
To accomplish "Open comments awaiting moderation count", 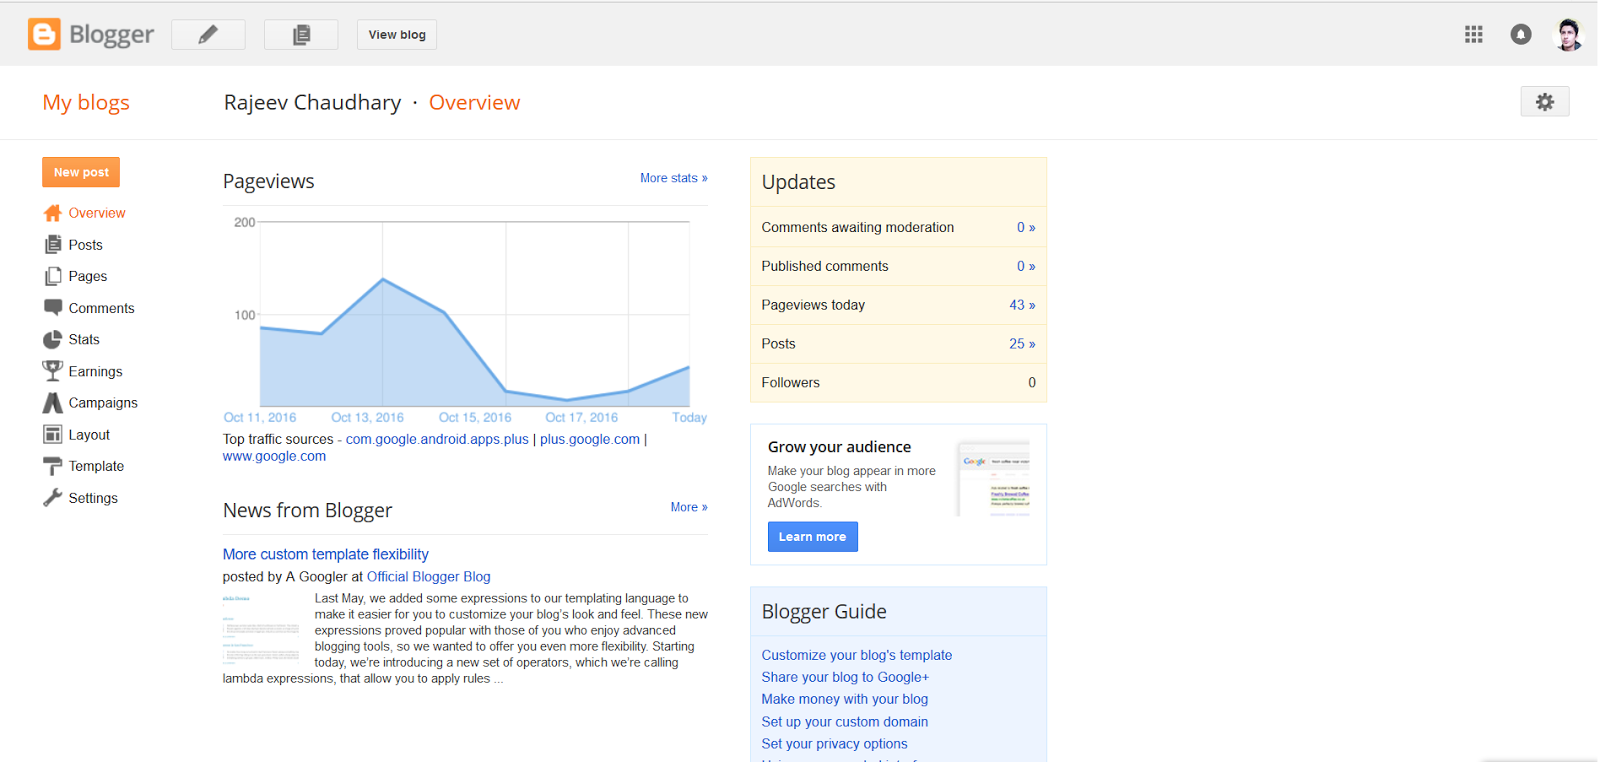I will (1026, 227).
